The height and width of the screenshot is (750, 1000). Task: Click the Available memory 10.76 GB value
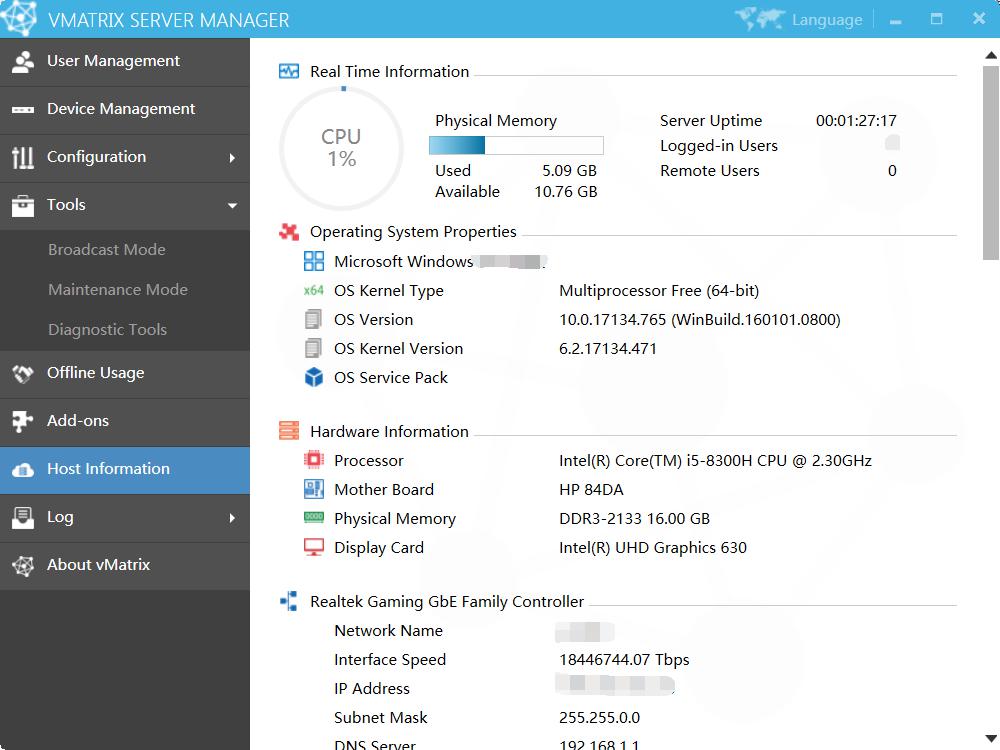pyautogui.click(x=565, y=192)
